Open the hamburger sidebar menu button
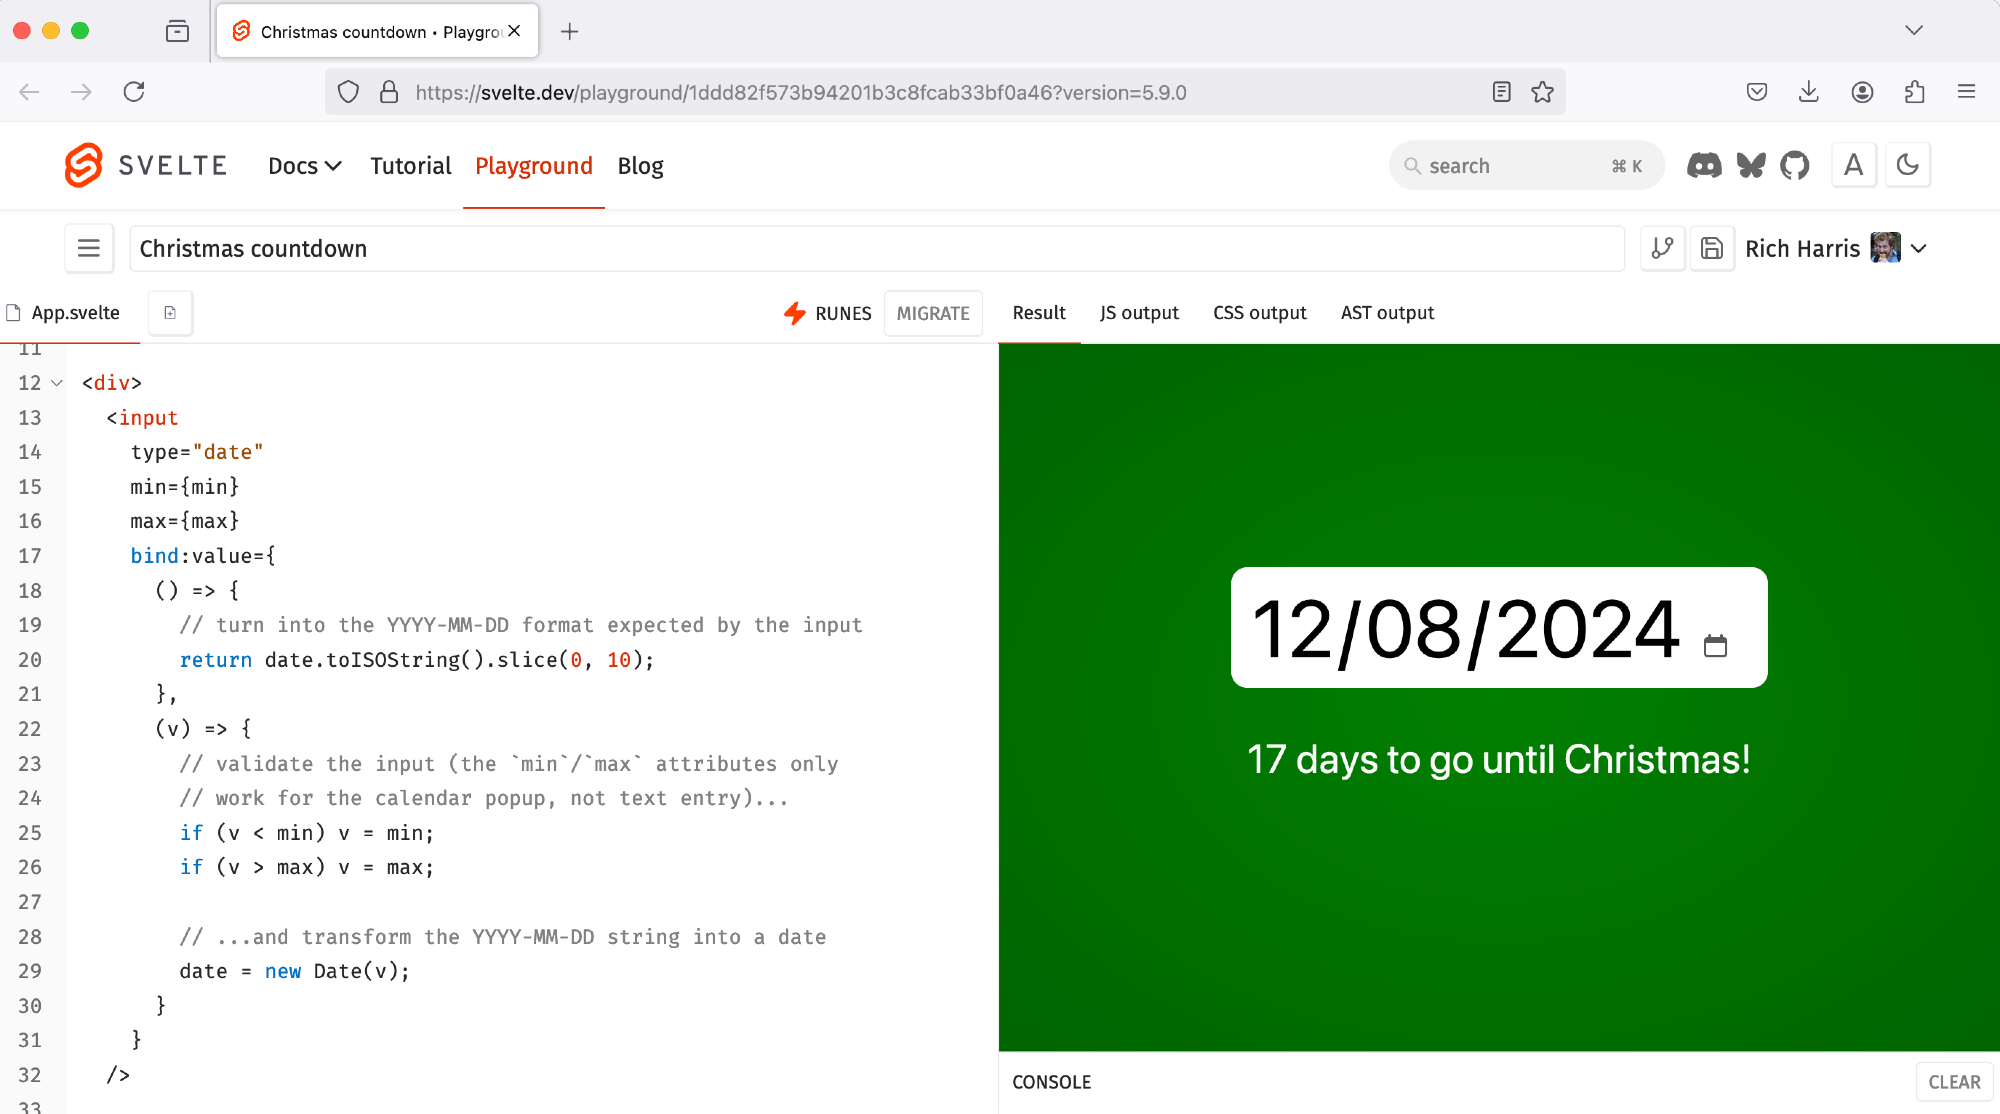2000x1114 pixels. click(x=89, y=248)
